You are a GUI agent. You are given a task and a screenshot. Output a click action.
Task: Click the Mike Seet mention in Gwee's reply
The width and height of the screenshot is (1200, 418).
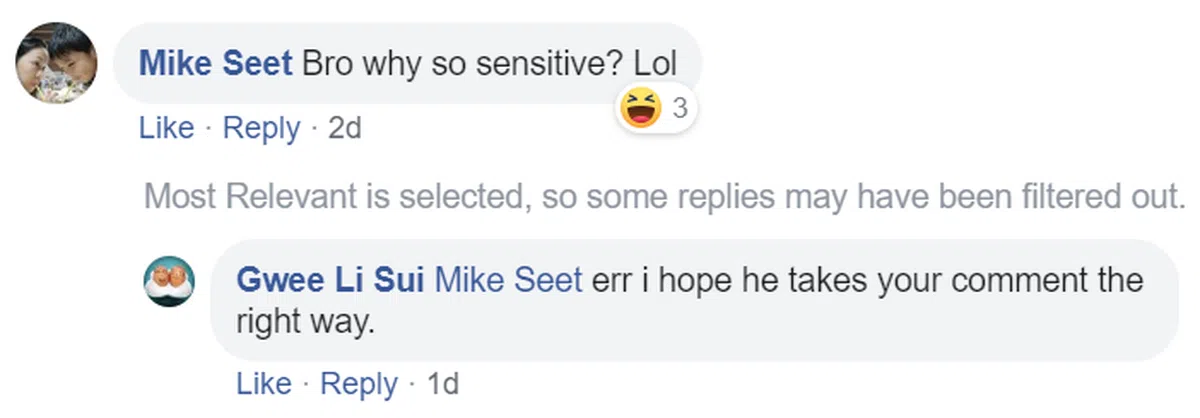(509, 280)
